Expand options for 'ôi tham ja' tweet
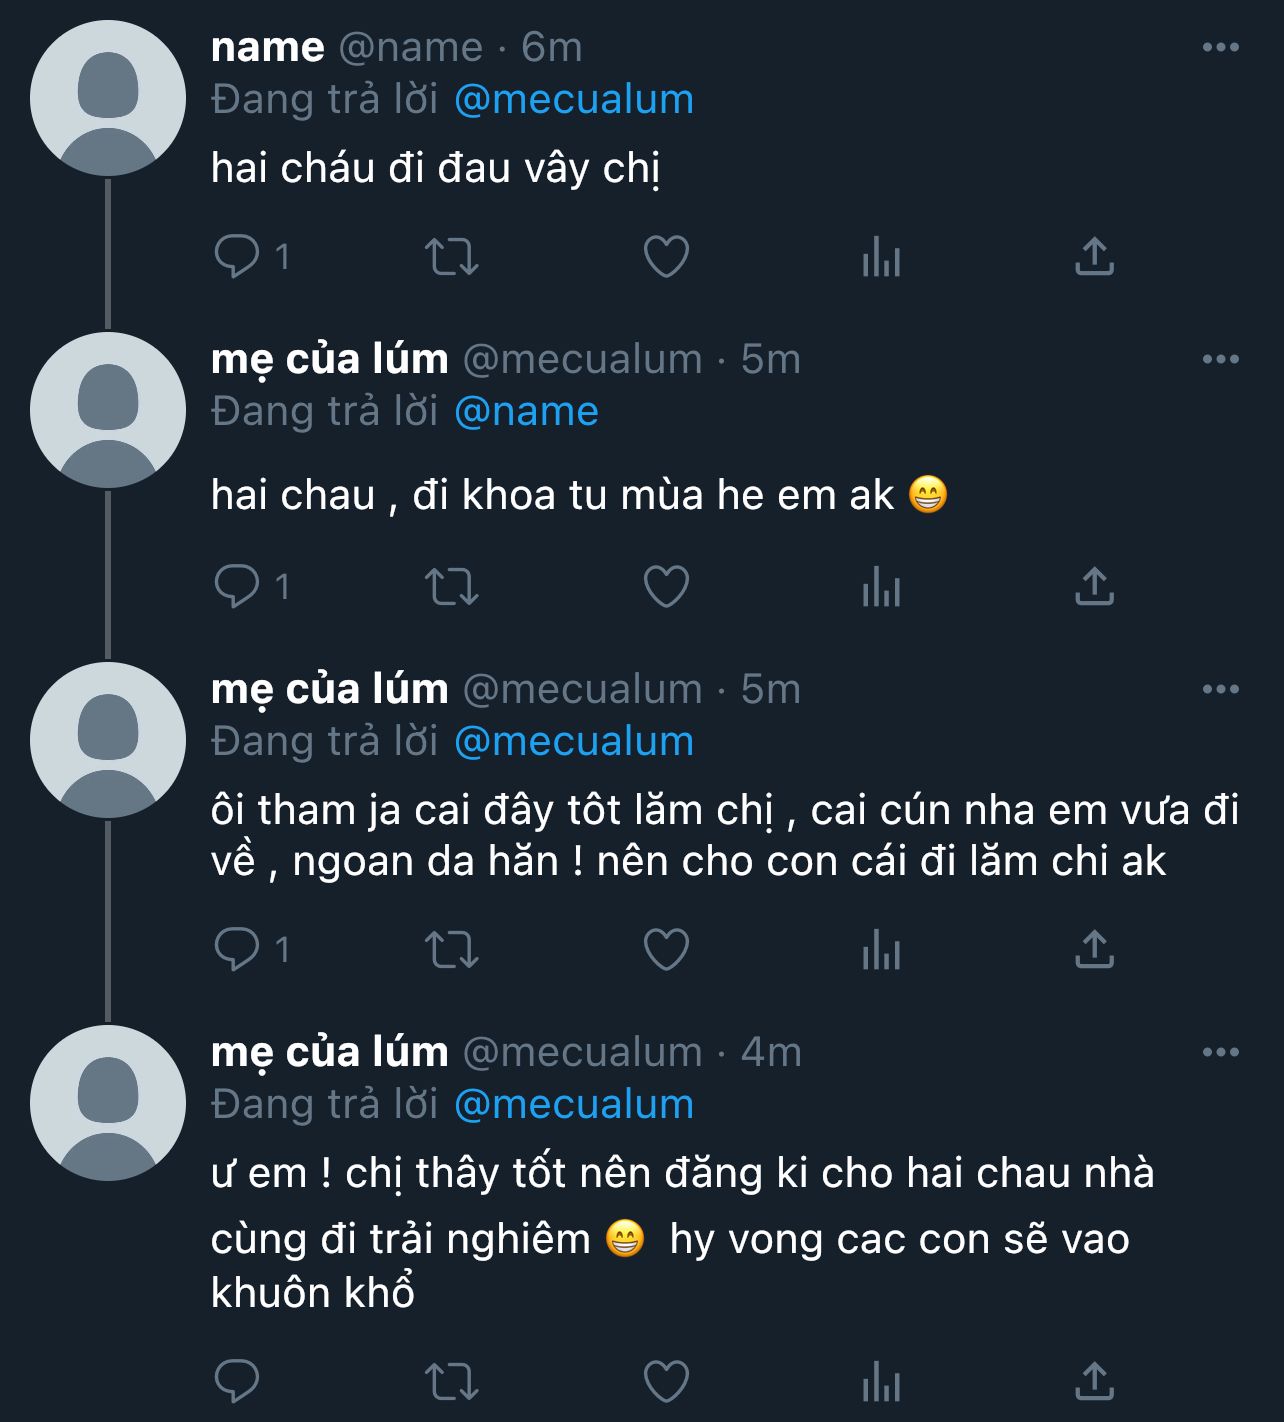The width and height of the screenshot is (1284, 1422). click(1220, 689)
